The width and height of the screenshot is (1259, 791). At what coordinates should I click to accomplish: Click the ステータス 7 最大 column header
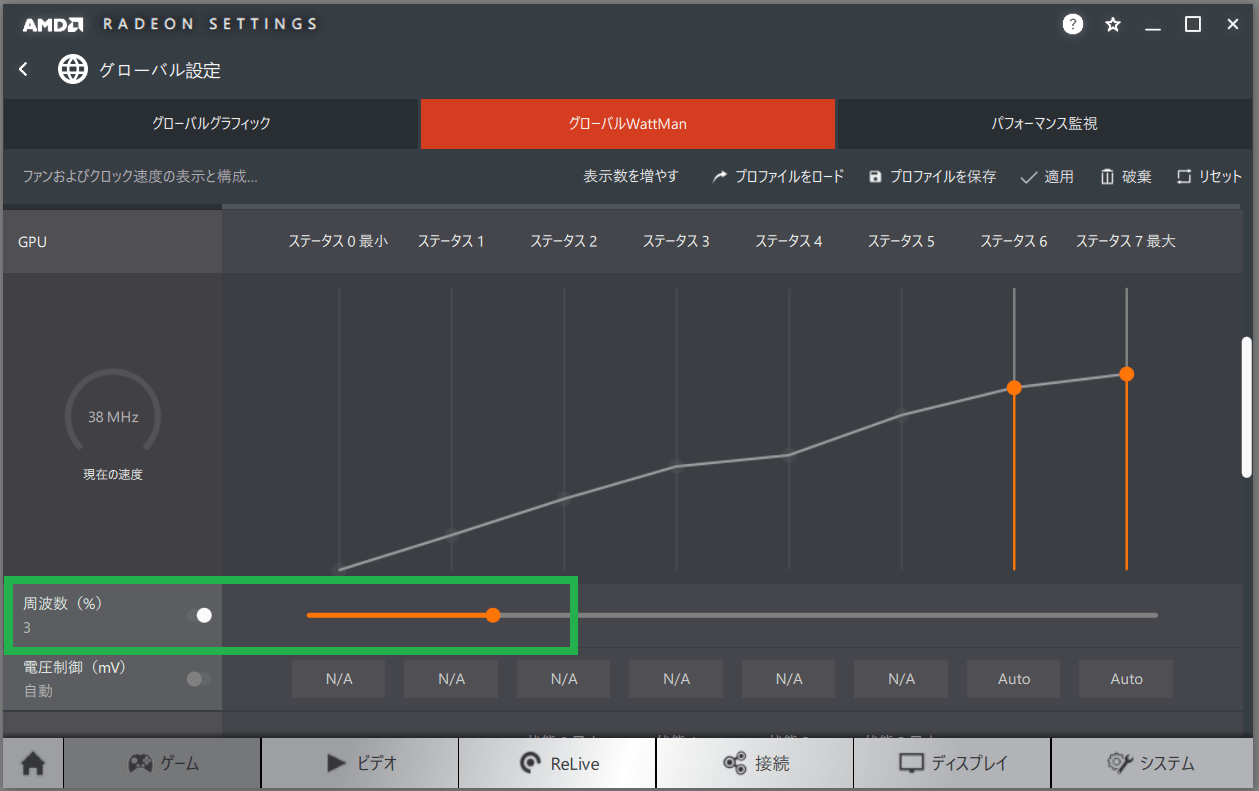click(1126, 241)
